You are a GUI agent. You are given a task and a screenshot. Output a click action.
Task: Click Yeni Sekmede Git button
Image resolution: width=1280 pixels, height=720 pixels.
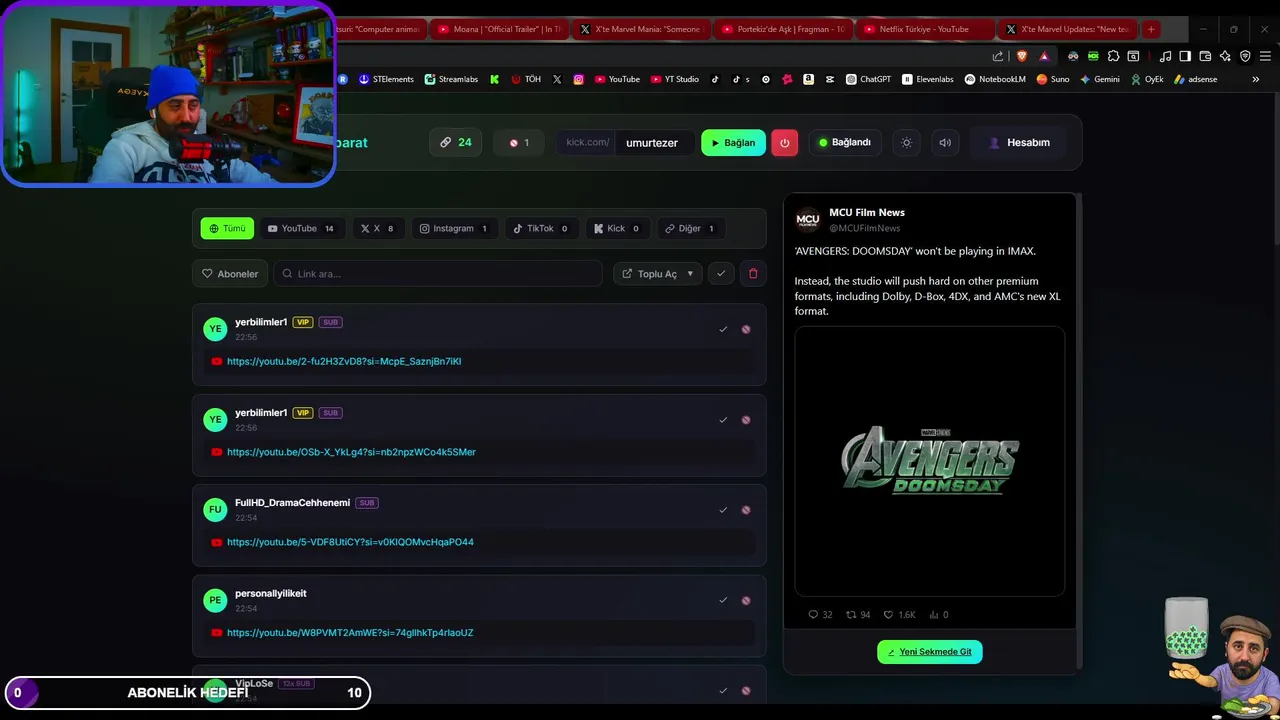(x=930, y=652)
